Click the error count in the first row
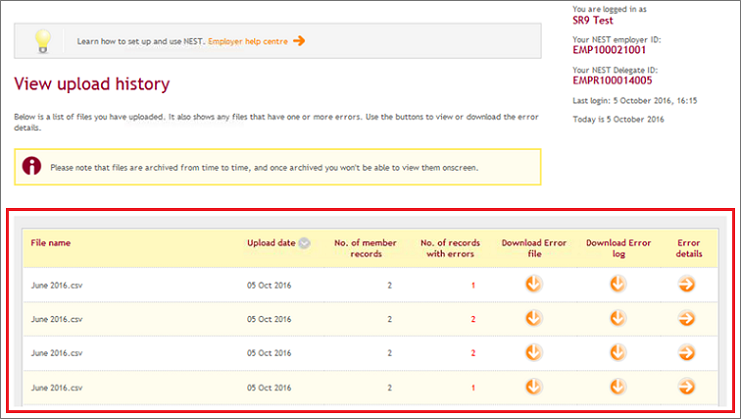This screenshot has width=741, height=419. 473,285
